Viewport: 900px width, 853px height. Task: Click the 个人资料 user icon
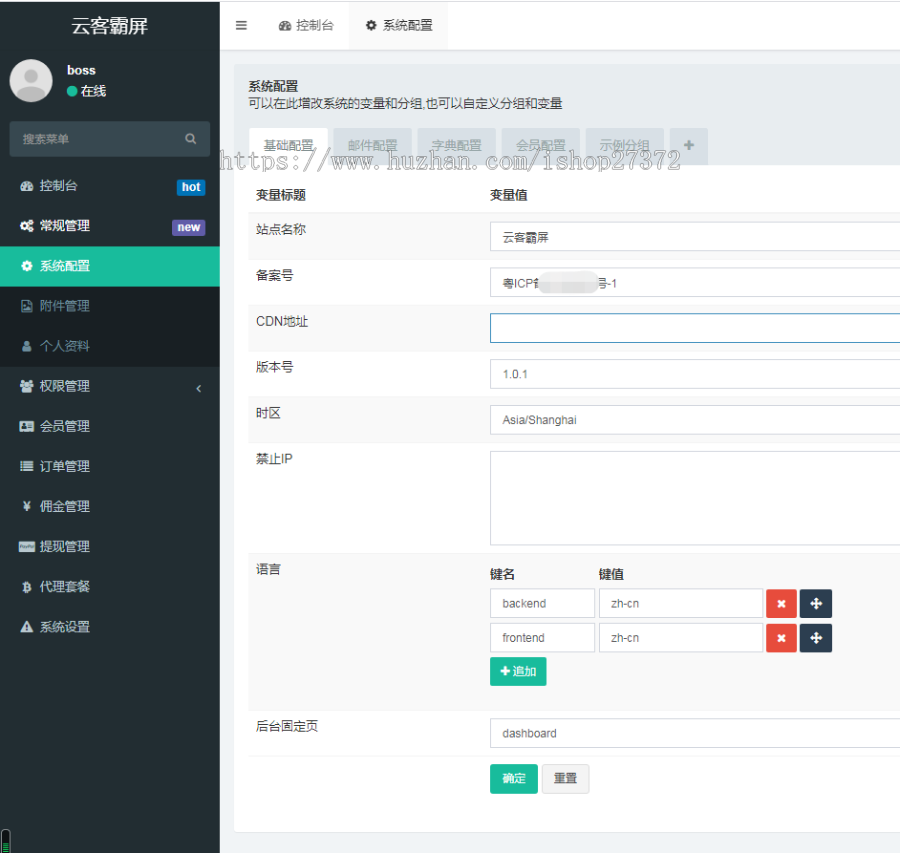tap(26, 346)
